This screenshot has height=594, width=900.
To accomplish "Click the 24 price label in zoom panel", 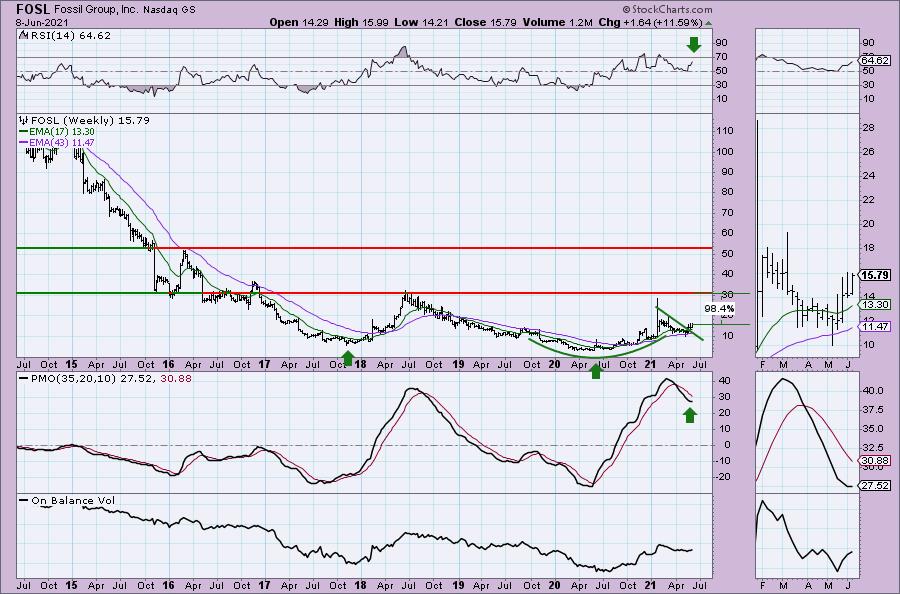I will tap(868, 176).
